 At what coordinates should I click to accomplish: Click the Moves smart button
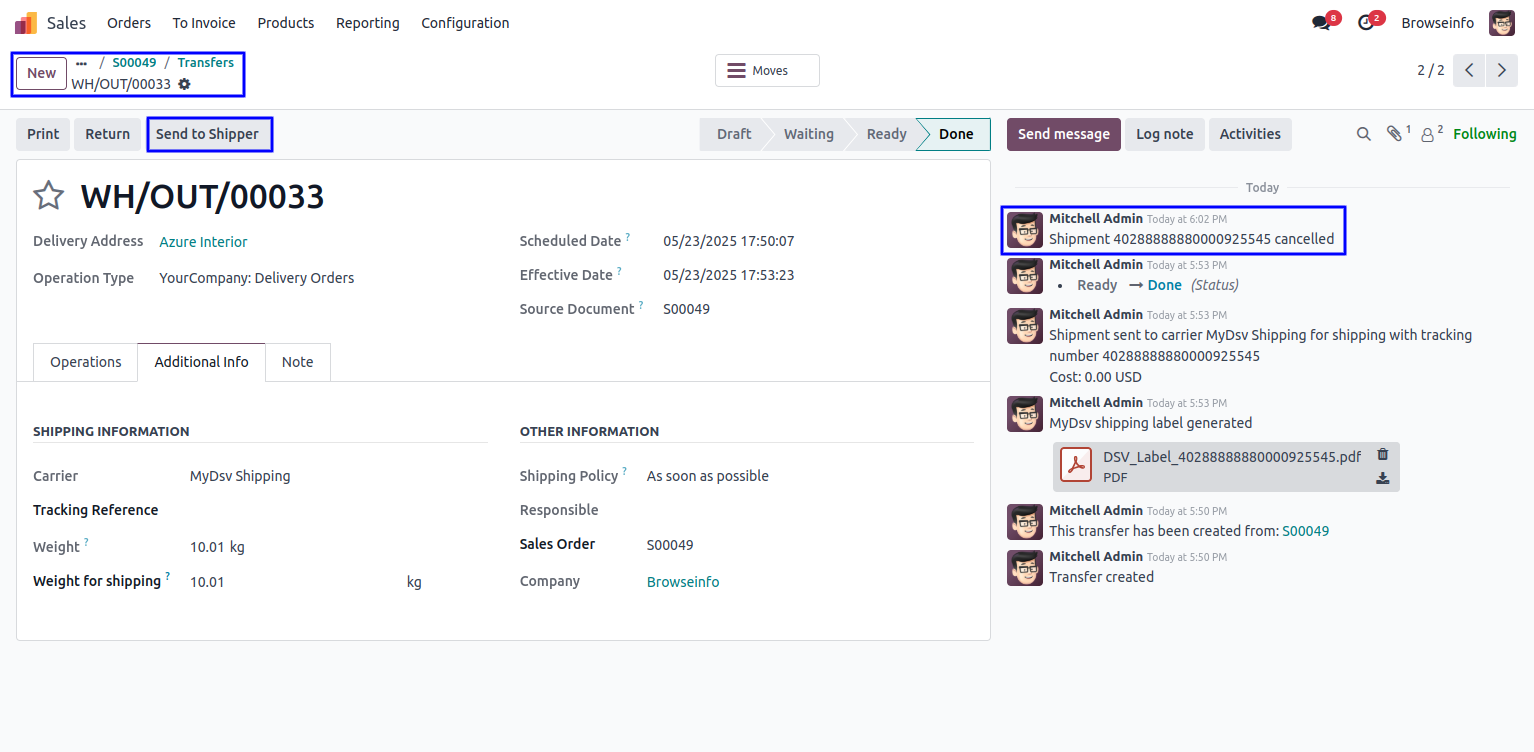tap(767, 71)
